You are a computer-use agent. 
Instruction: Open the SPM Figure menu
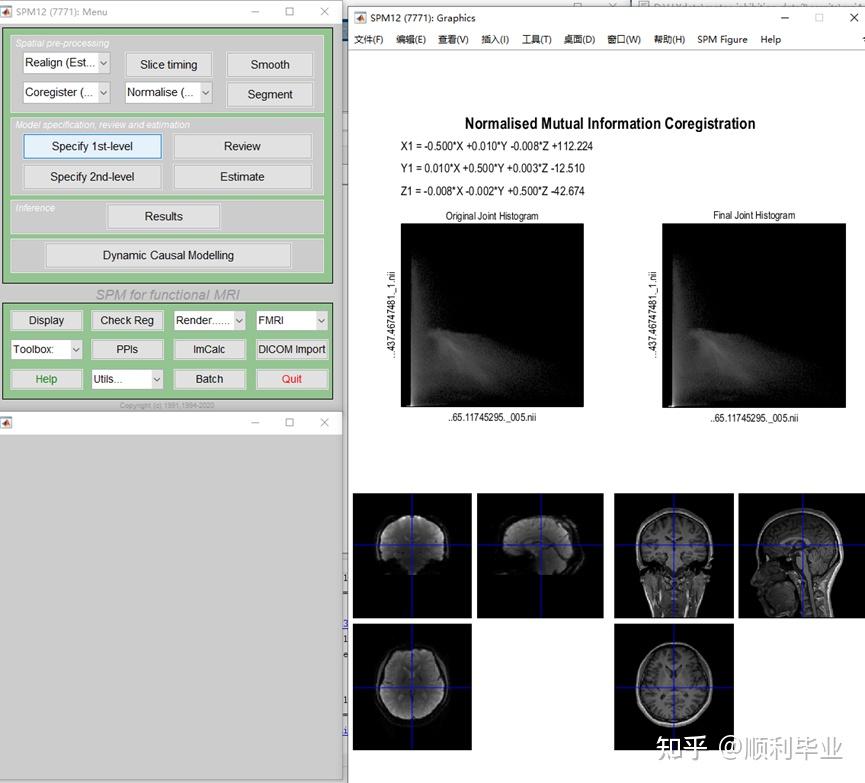(x=722, y=40)
